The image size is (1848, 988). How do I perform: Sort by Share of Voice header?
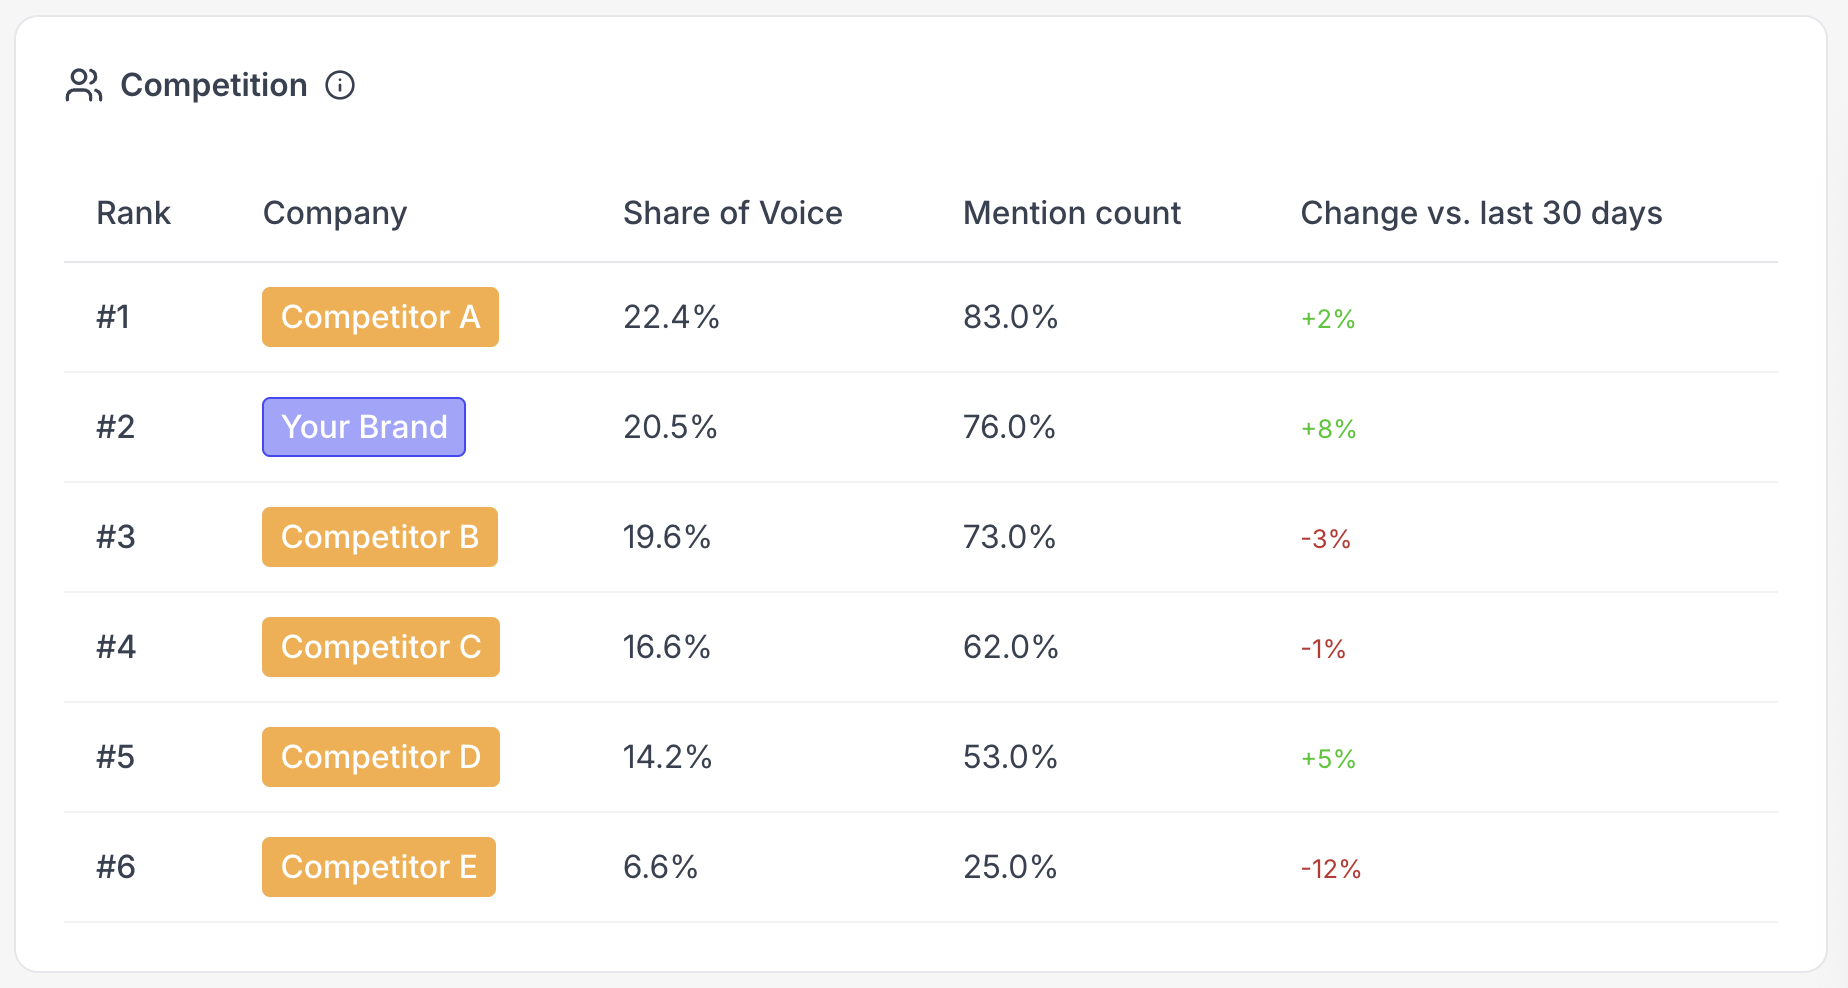[732, 213]
